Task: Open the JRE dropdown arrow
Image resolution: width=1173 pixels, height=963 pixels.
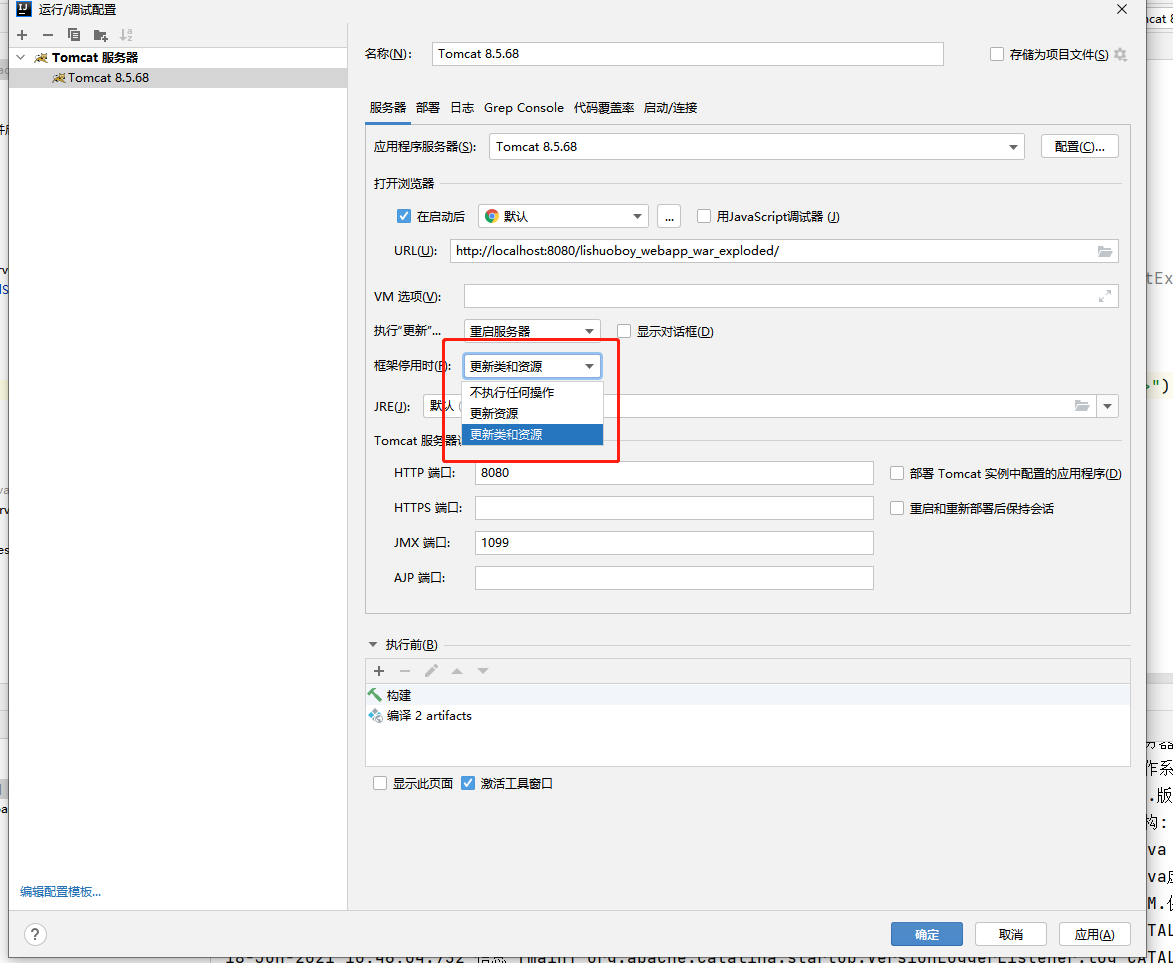Action: tap(1107, 406)
